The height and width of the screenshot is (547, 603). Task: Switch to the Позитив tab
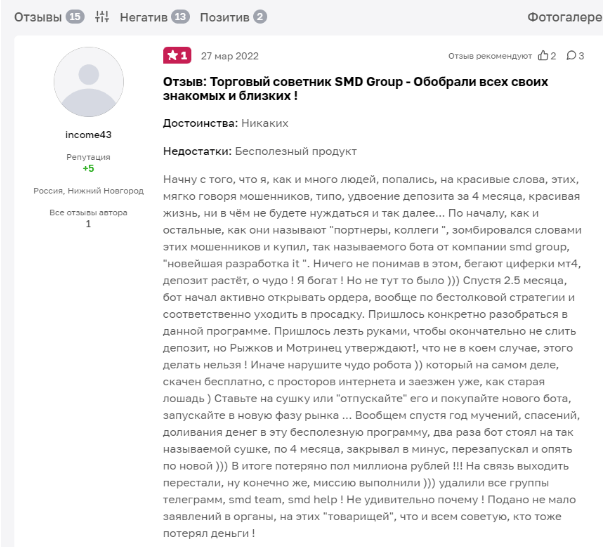click(233, 17)
